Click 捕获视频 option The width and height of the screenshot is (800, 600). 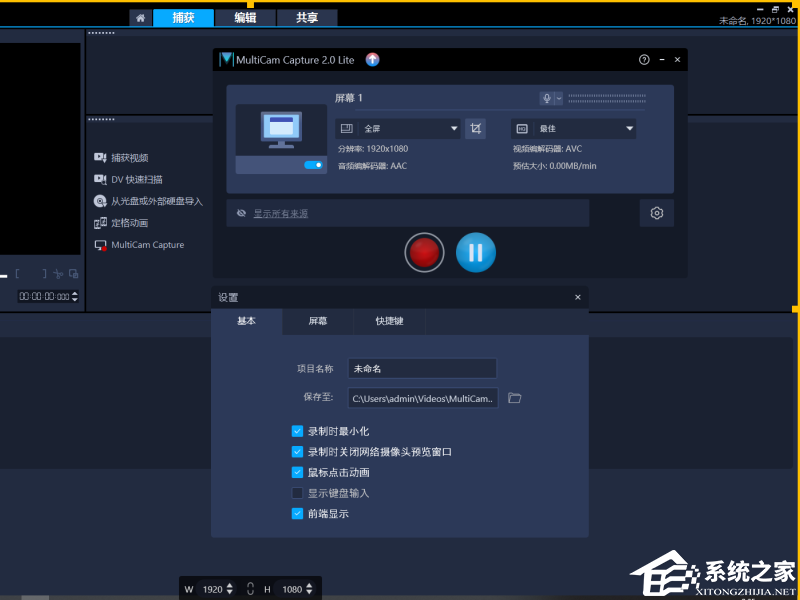(121, 158)
